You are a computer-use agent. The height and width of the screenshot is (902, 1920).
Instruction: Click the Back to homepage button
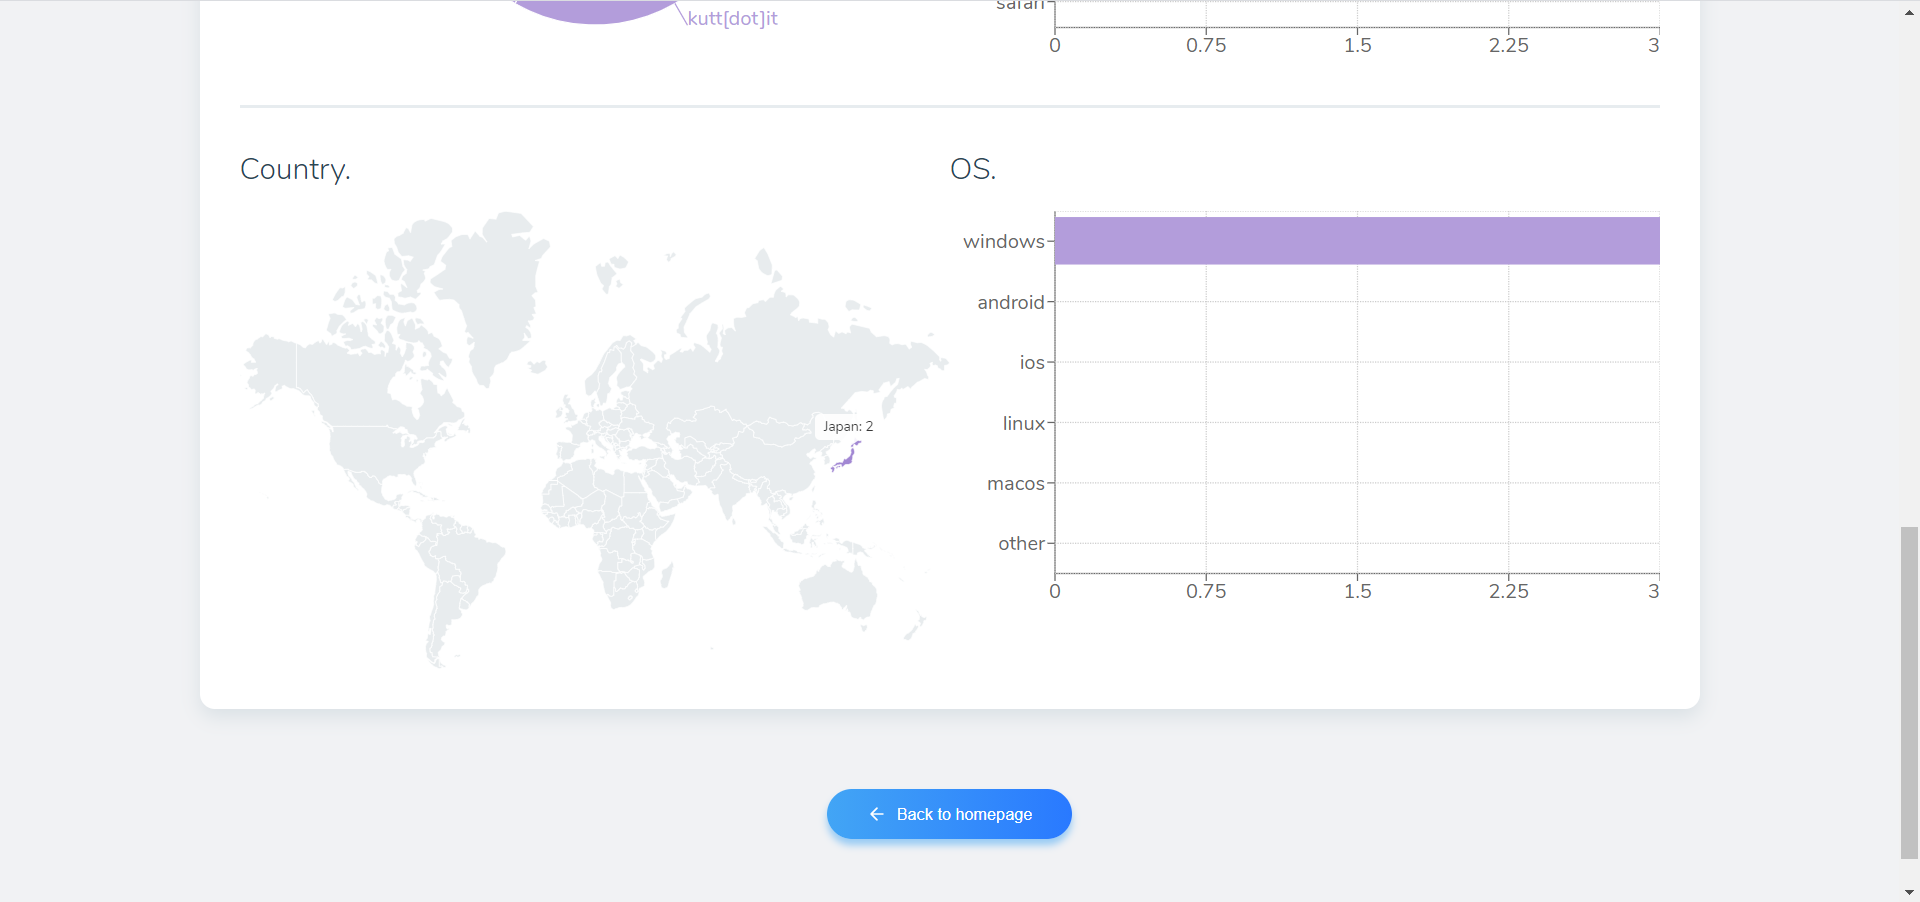[x=949, y=814]
